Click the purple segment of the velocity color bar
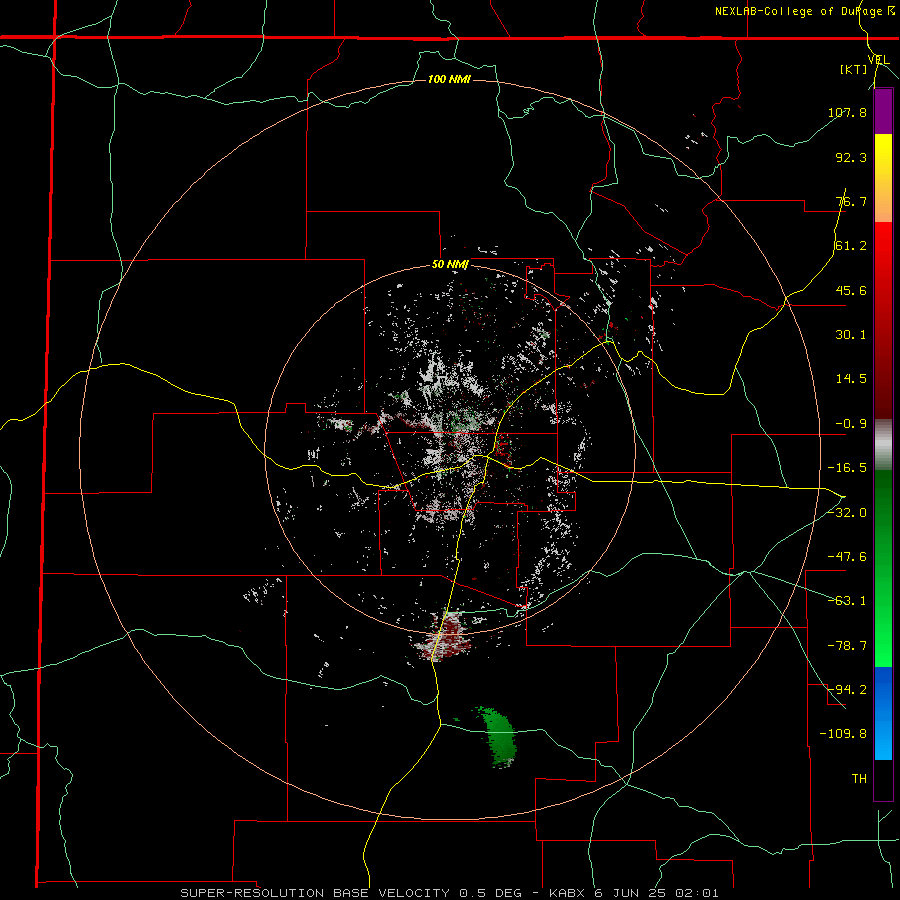The height and width of the screenshot is (900, 900). click(883, 111)
